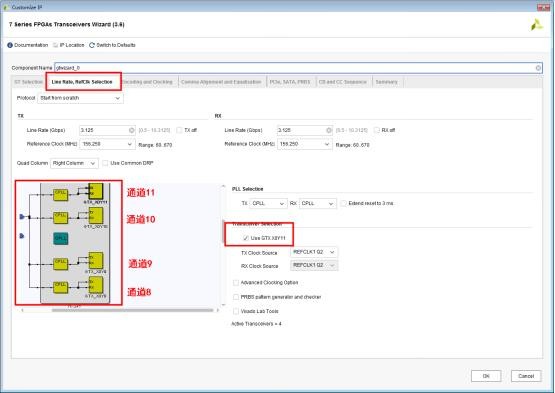Image resolution: width=555 pixels, height=393 pixels.
Task: Select the GTX_X0Y8 transceiver block
Action: click(96, 285)
